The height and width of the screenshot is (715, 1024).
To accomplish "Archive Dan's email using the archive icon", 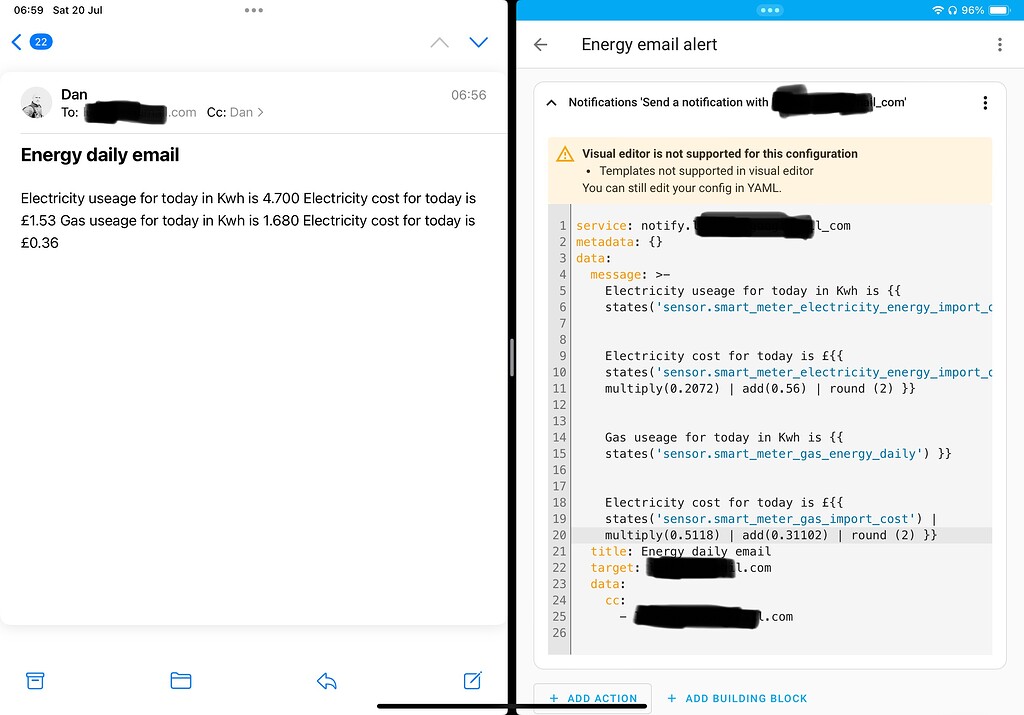I will [35, 681].
